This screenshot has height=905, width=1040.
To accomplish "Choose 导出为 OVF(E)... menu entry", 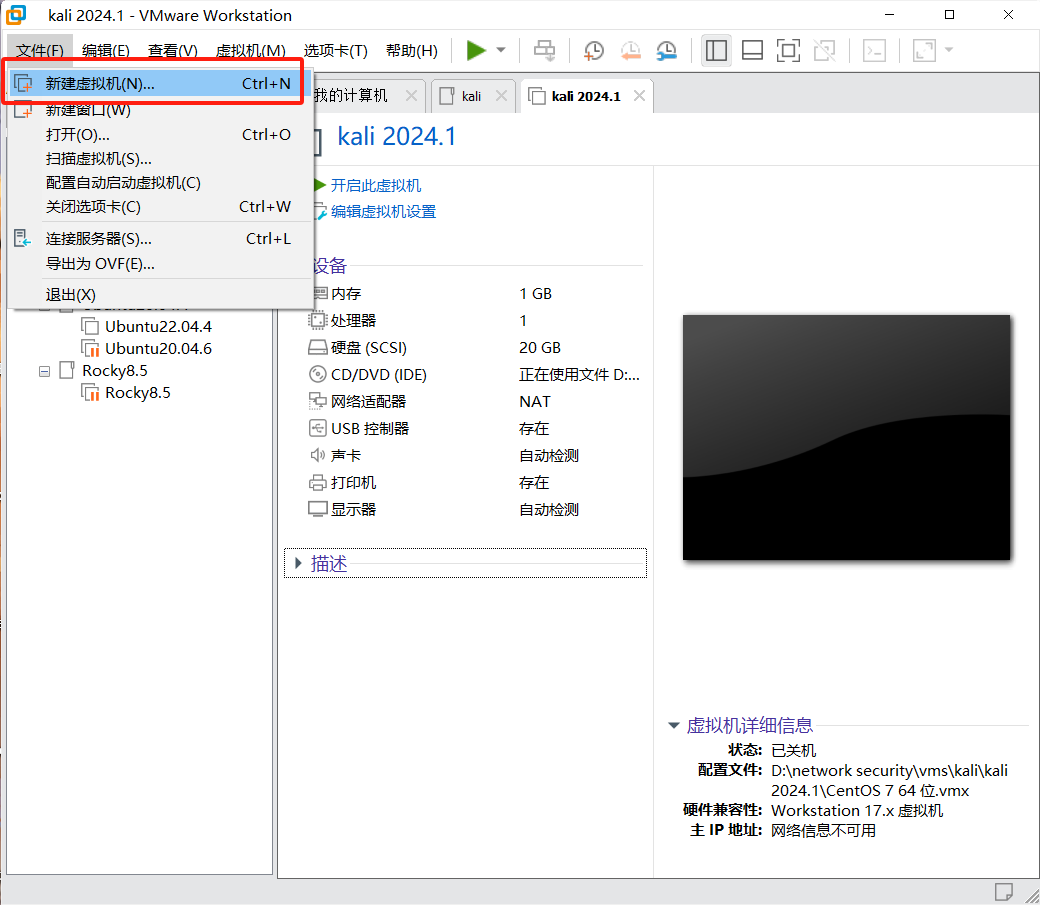I will tap(160, 263).
